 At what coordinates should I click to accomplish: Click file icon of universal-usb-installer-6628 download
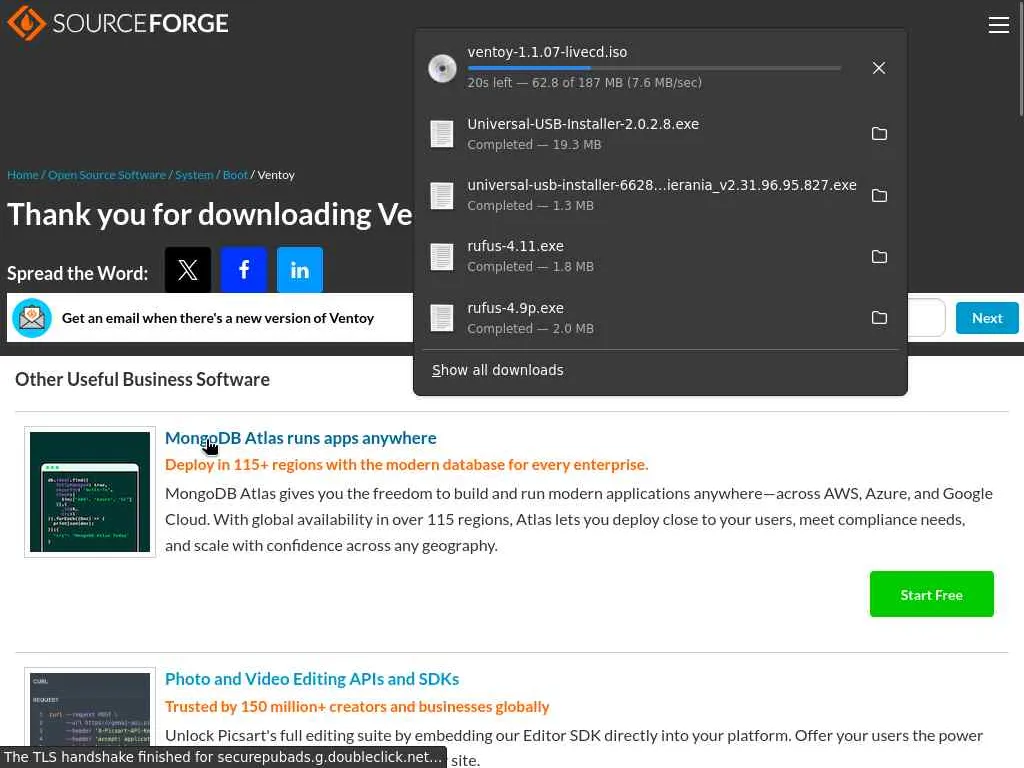(x=442, y=195)
